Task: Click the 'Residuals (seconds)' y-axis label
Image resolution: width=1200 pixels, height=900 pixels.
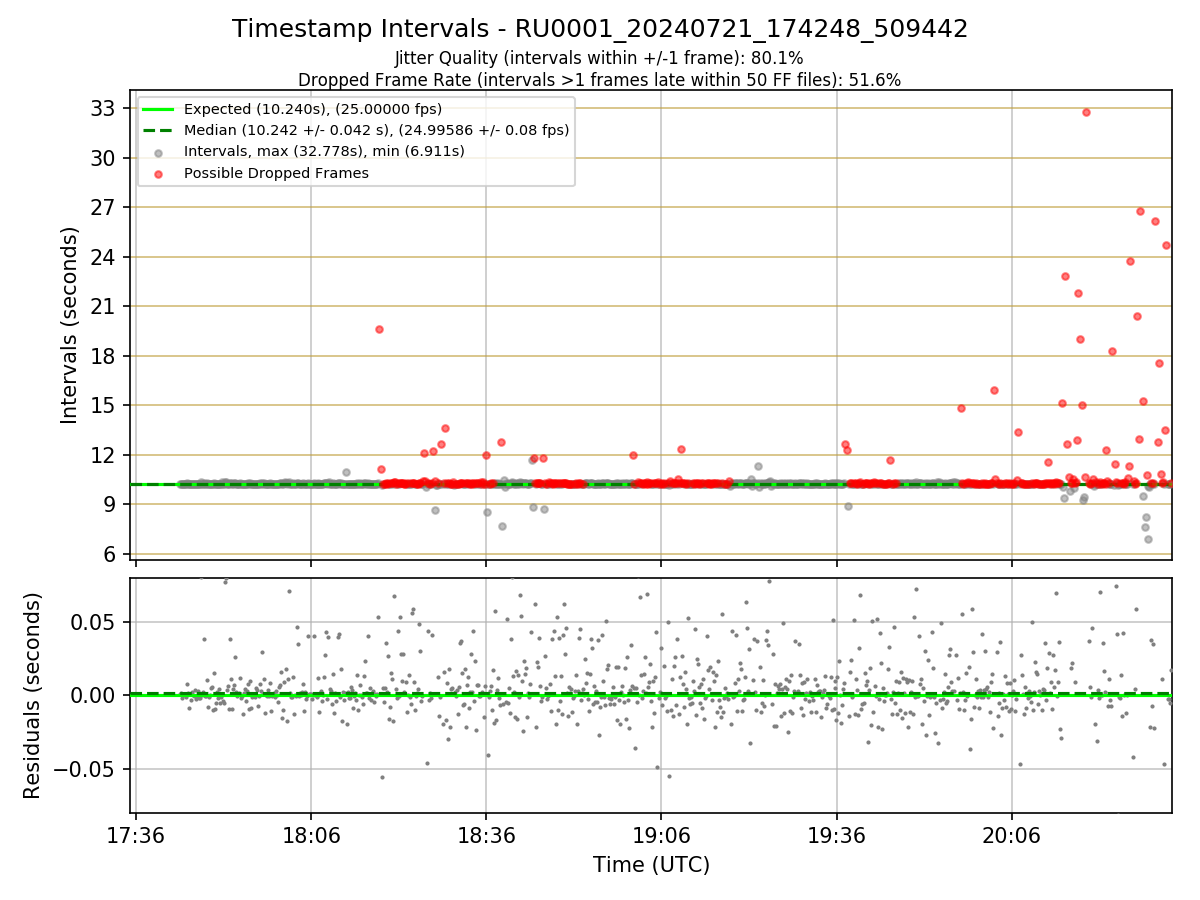Action: tap(33, 696)
